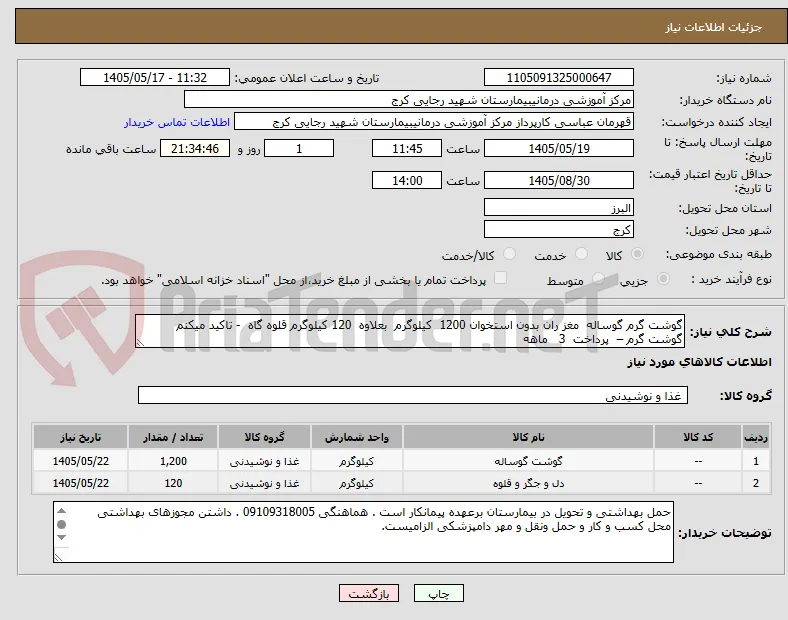Screen dimensions: 788x620
Task: Click the نام کالا column header
Action: click(528, 437)
